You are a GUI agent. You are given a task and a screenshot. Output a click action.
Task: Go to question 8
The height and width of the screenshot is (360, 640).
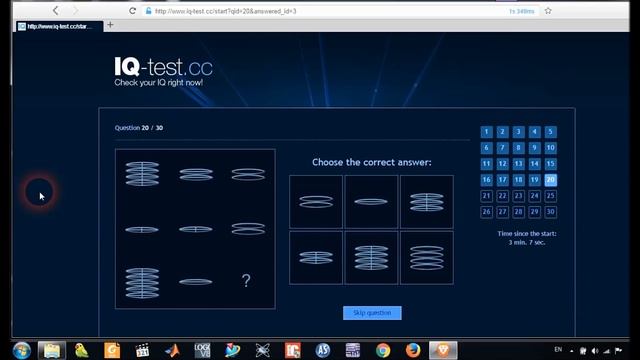[x=518, y=148]
